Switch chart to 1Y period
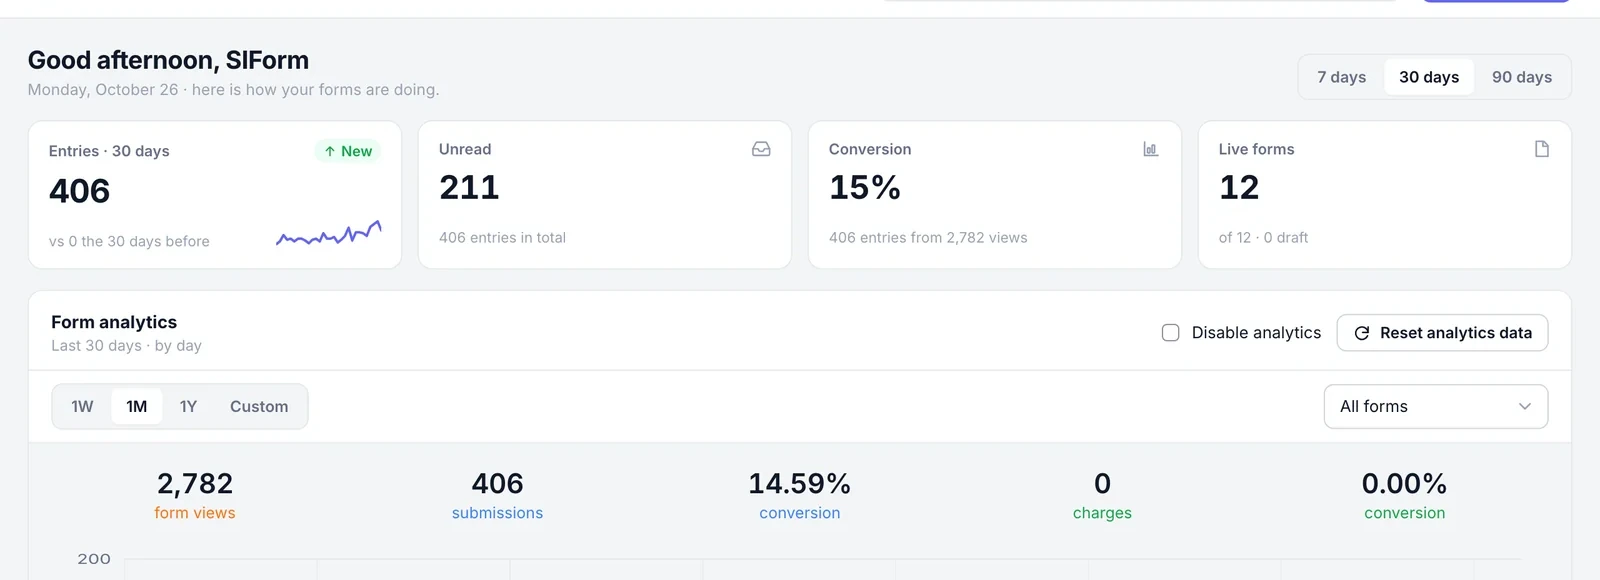The image size is (1600, 580). click(x=188, y=406)
